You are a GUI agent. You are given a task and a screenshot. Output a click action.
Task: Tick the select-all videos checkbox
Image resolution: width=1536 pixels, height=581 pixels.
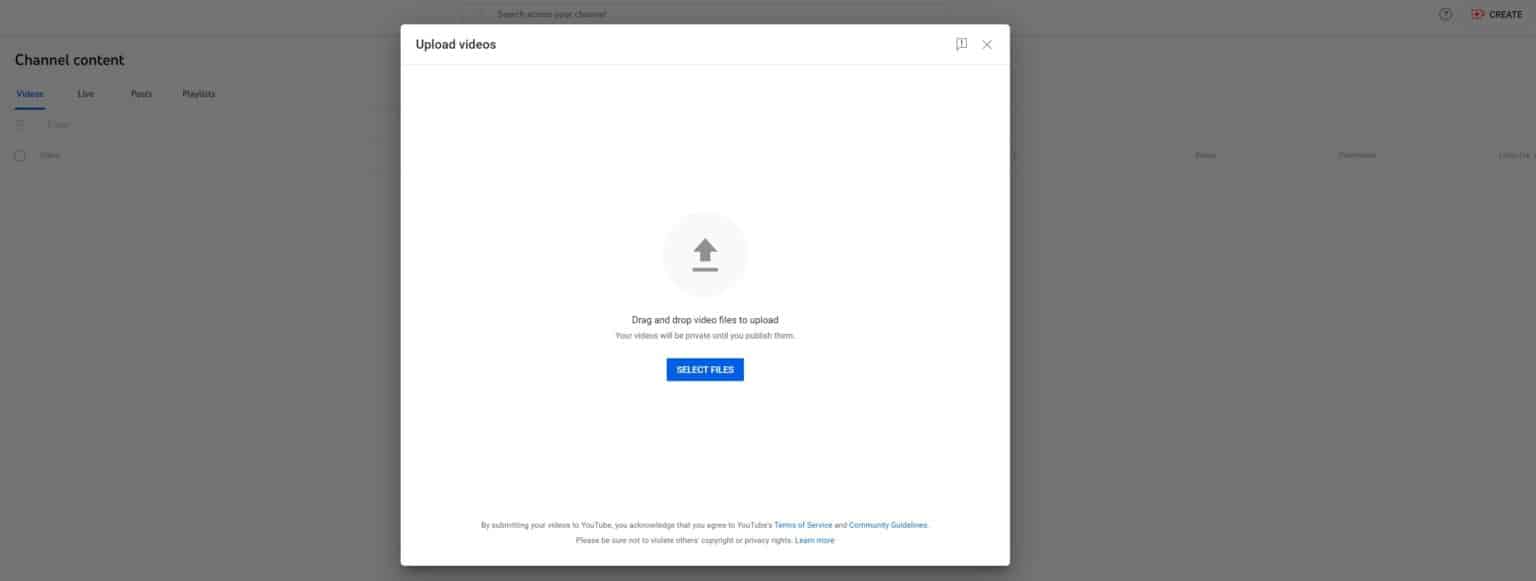pyautogui.click(x=20, y=156)
